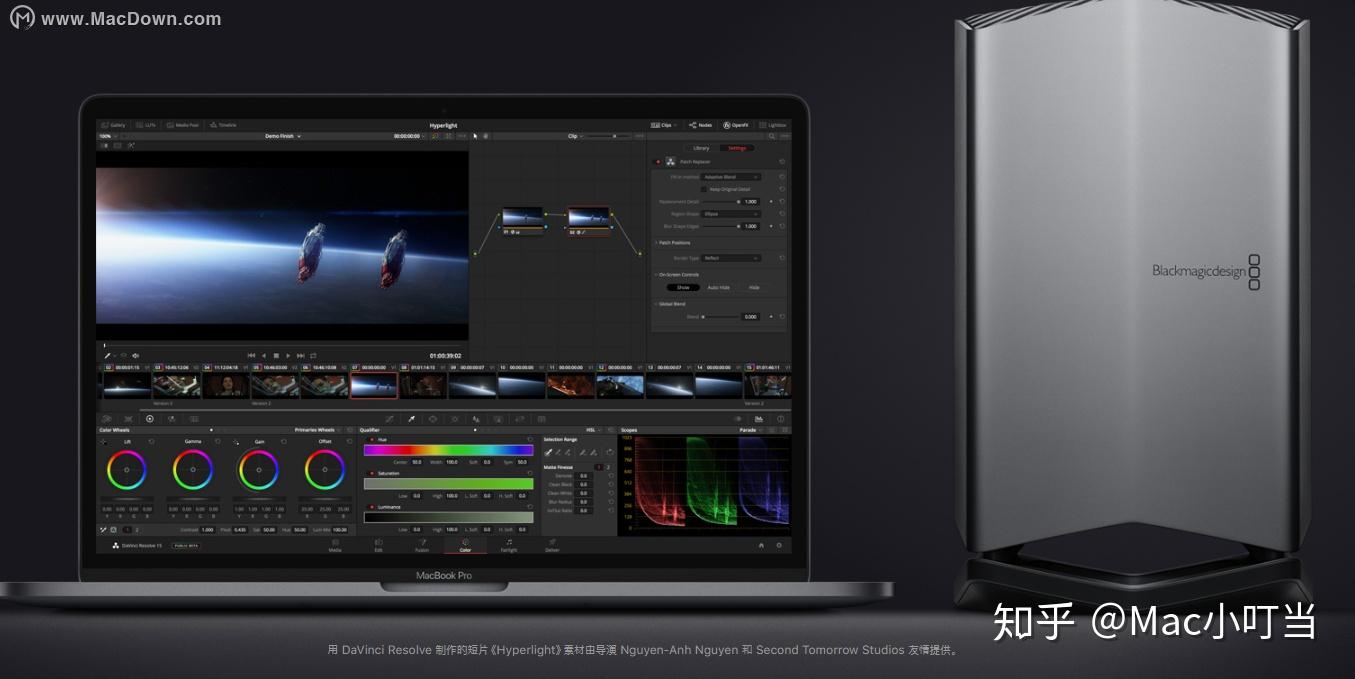
Task: Toggle the Clips thumbnail strip
Action: pyautogui.click(x=663, y=125)
